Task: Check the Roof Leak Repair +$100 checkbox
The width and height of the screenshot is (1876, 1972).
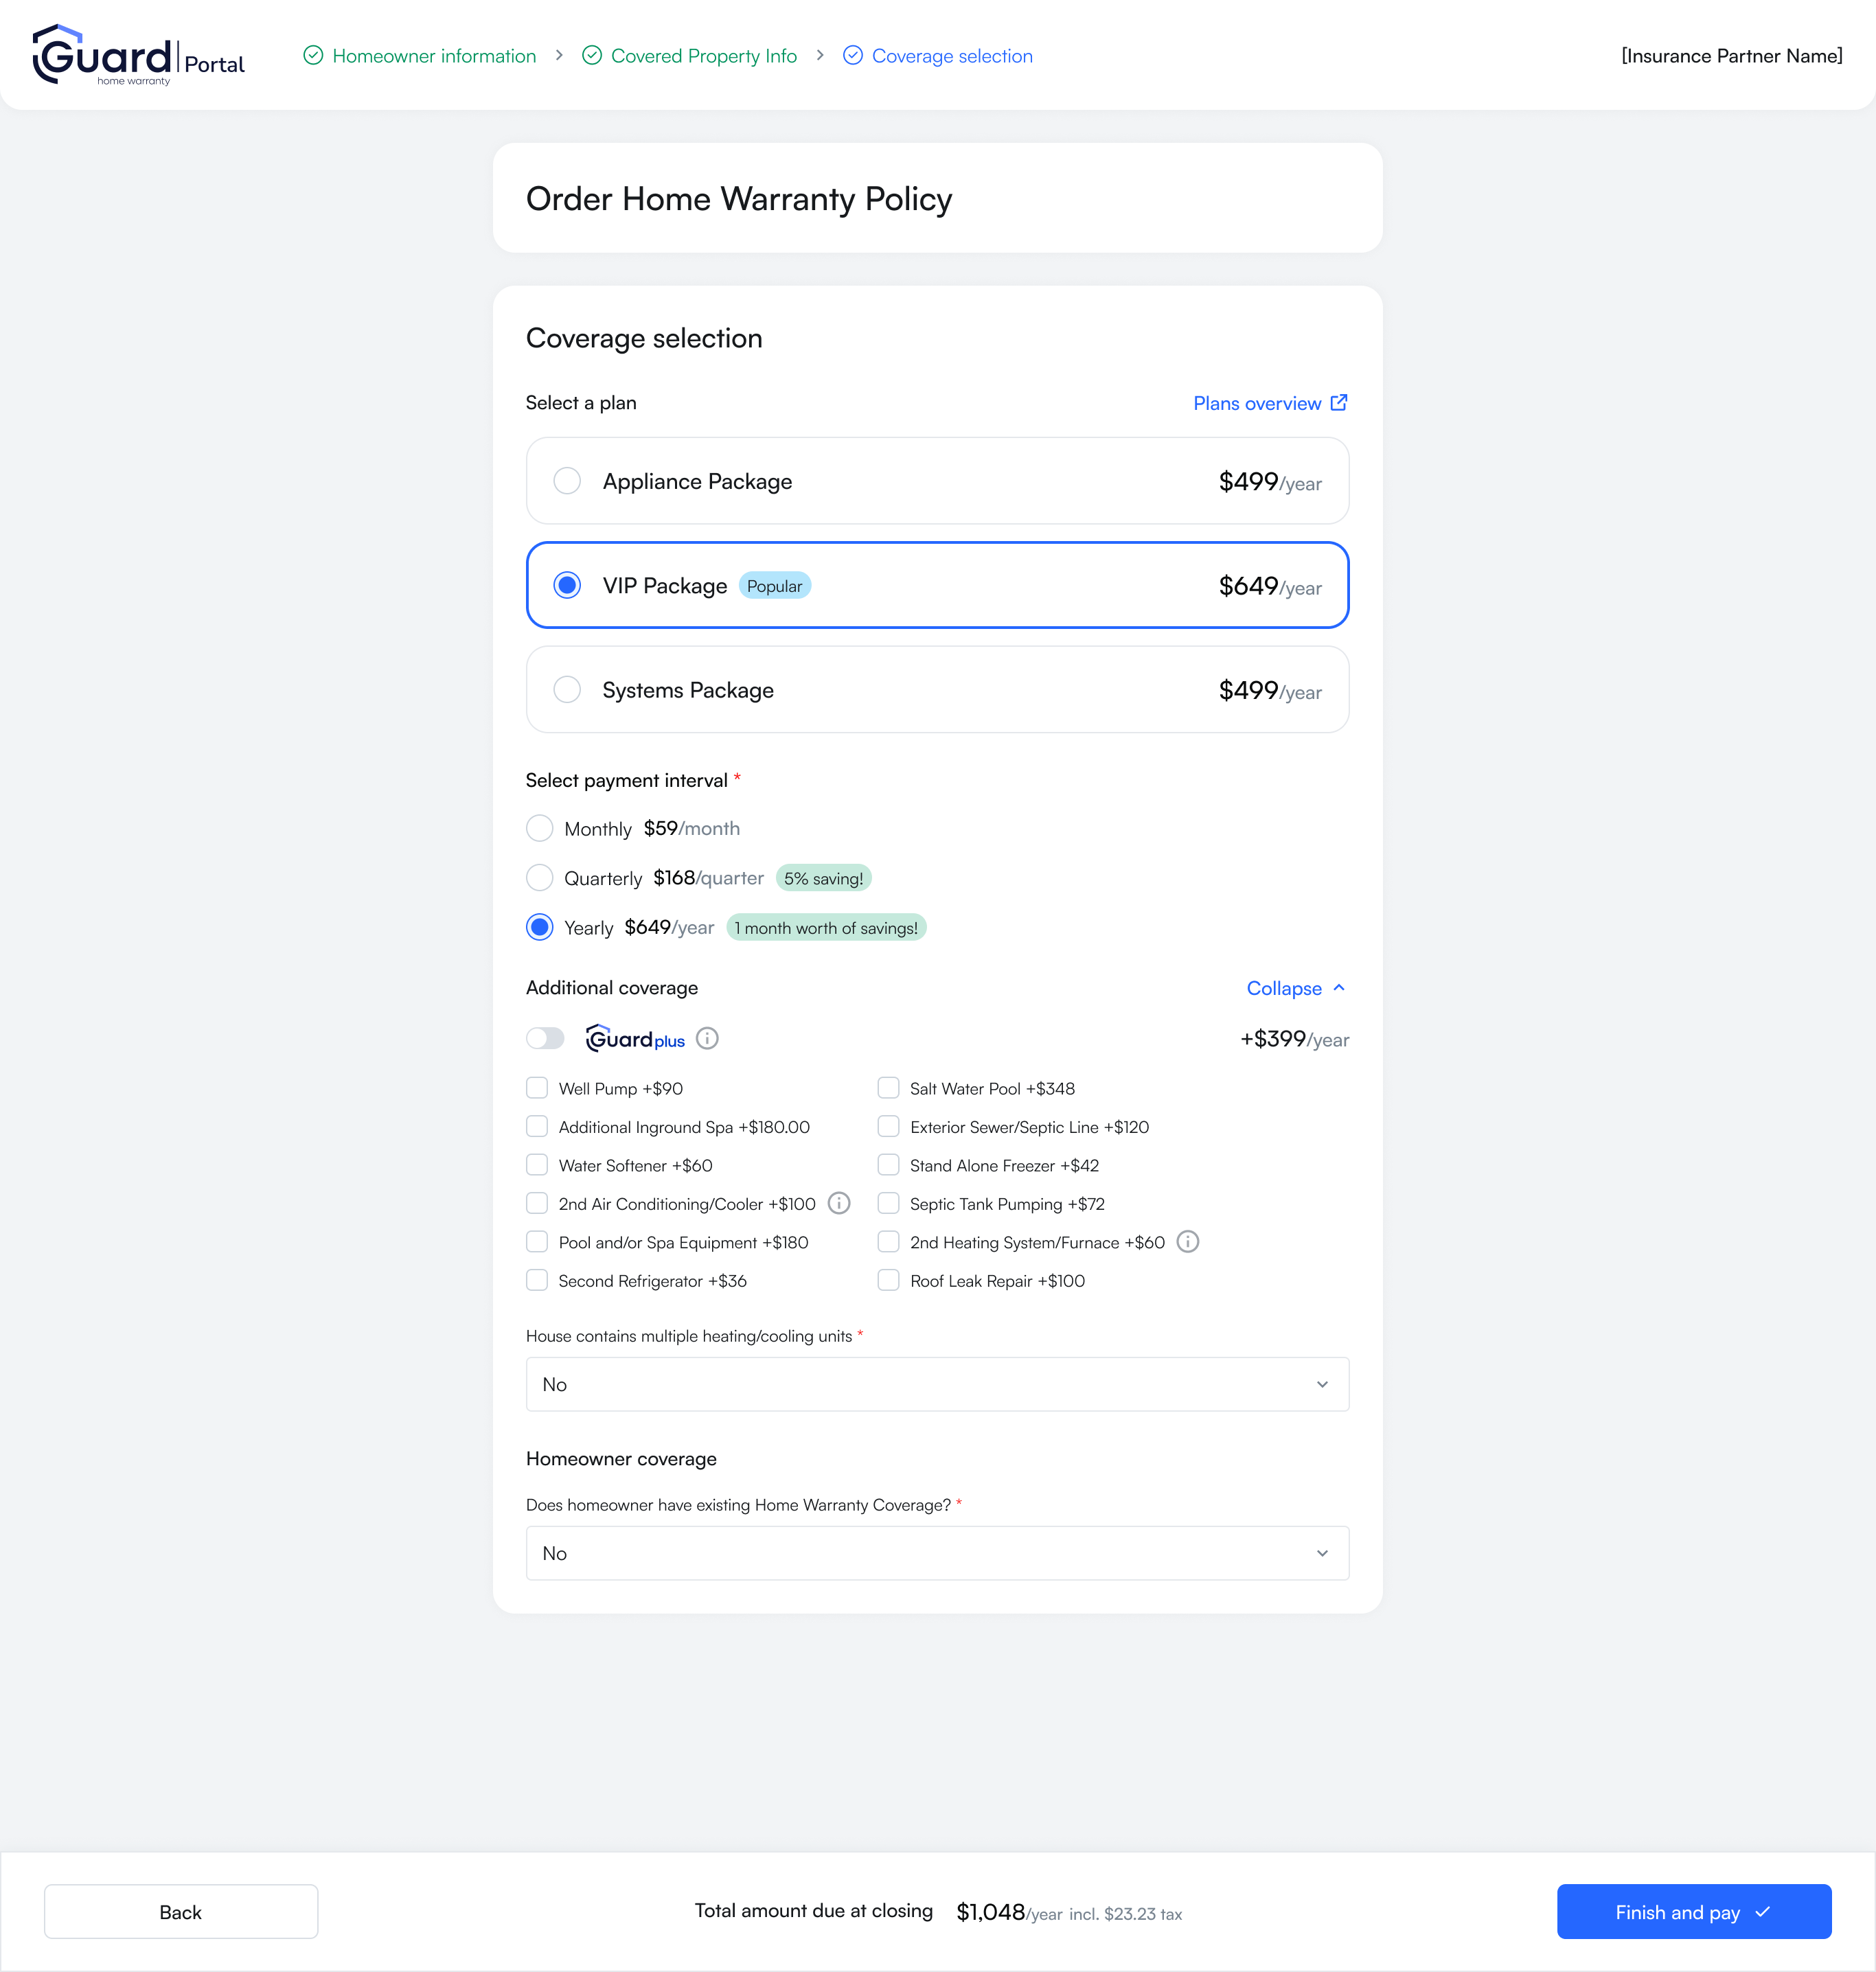Action: (888, 1281)
